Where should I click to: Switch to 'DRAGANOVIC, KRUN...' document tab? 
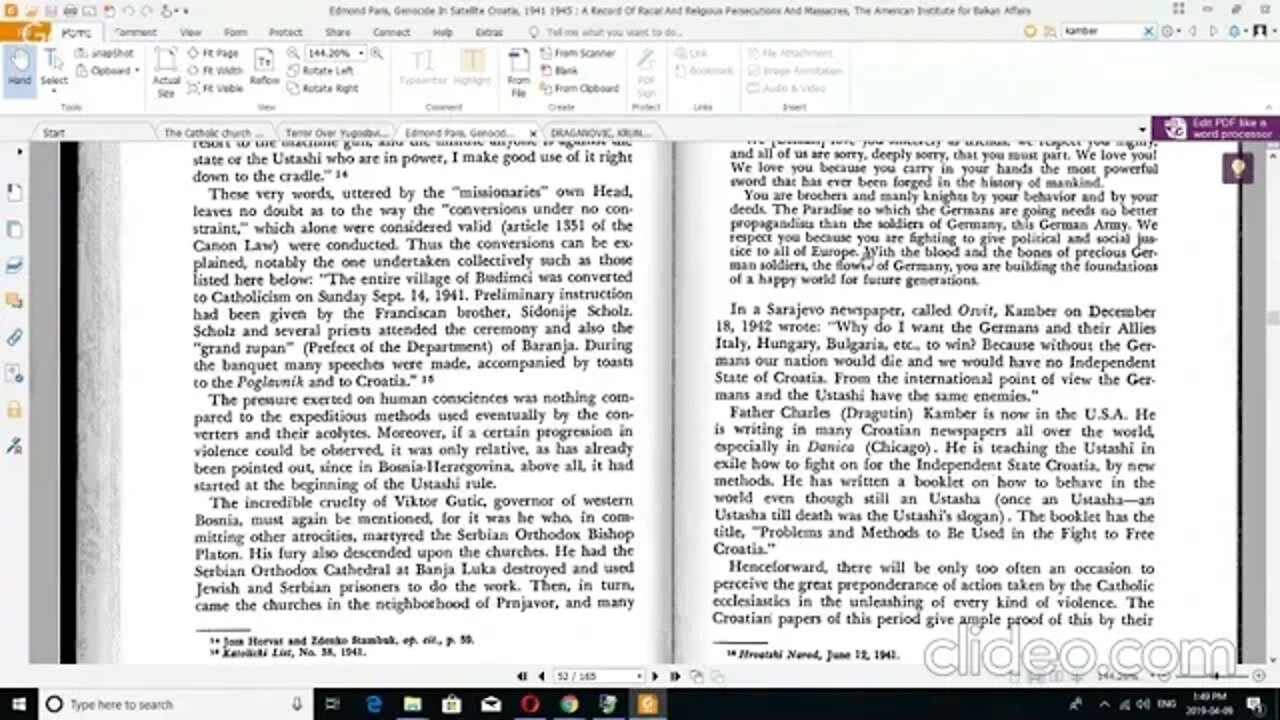[x=600, y=132]
